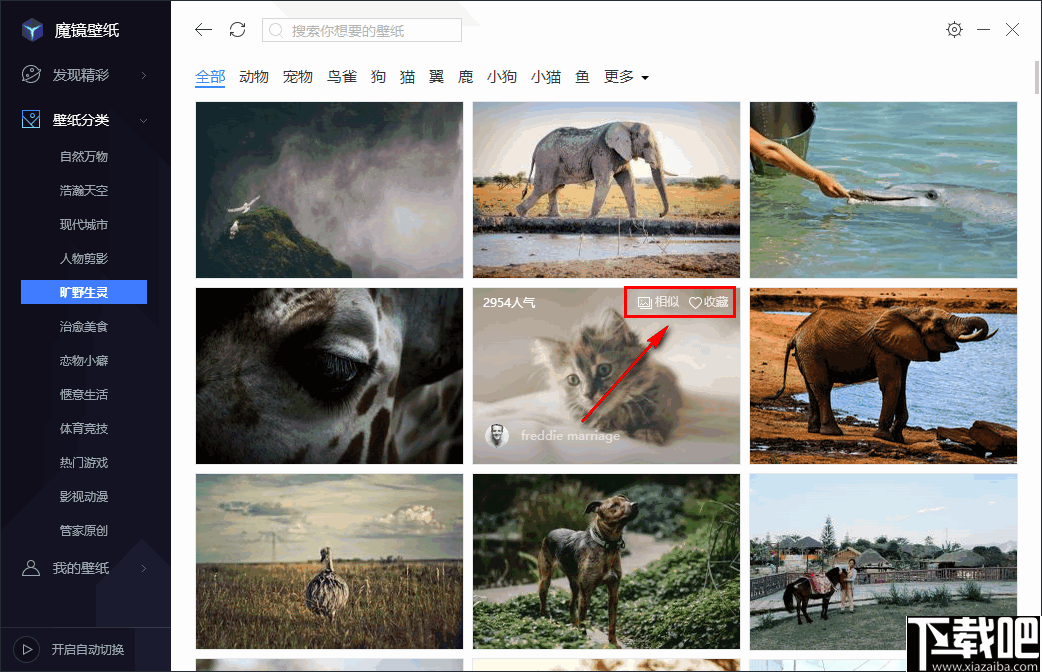Open the 治愈美食 category
This screenshot has width=1042, height=672.
[x=84, y=326]
